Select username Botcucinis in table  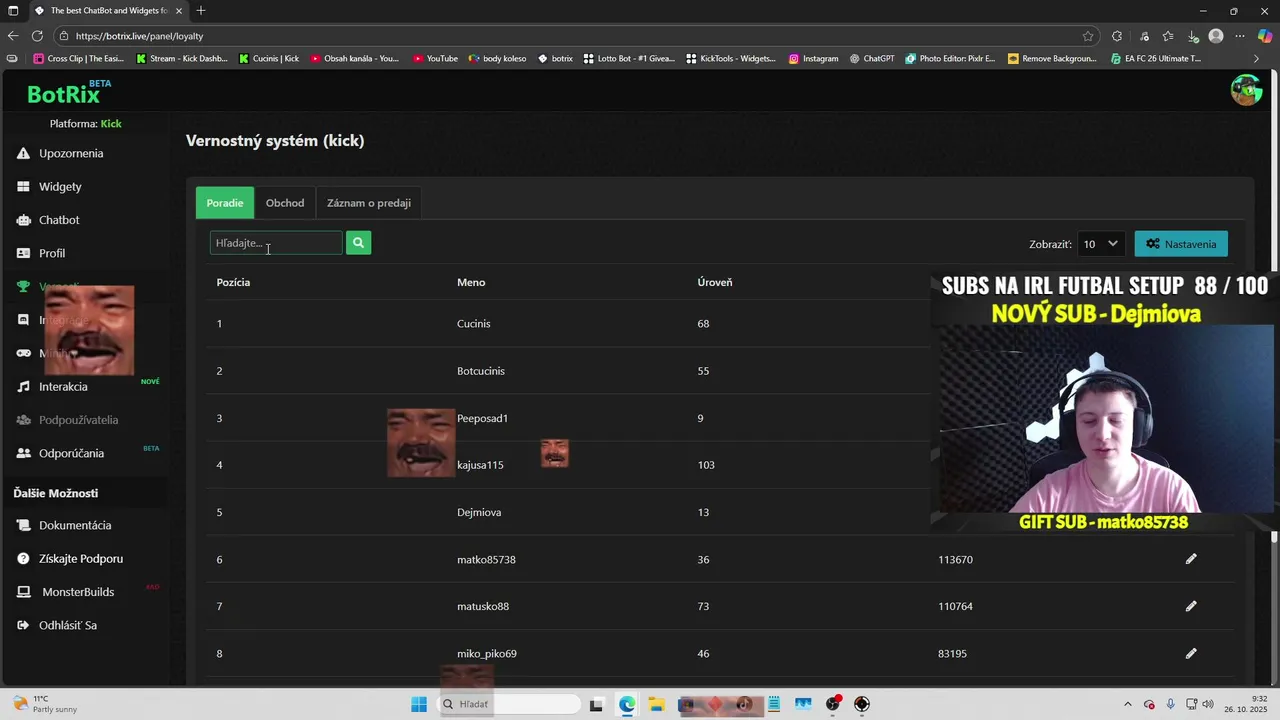481,371
